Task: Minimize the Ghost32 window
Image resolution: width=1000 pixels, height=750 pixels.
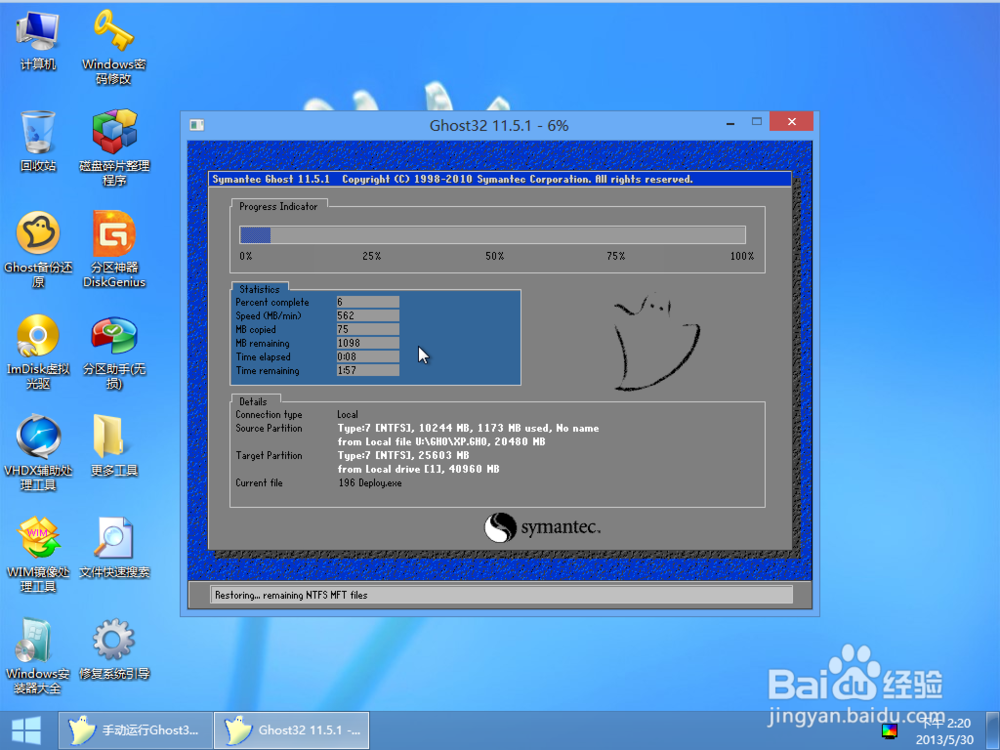Action: pos(730,122)
